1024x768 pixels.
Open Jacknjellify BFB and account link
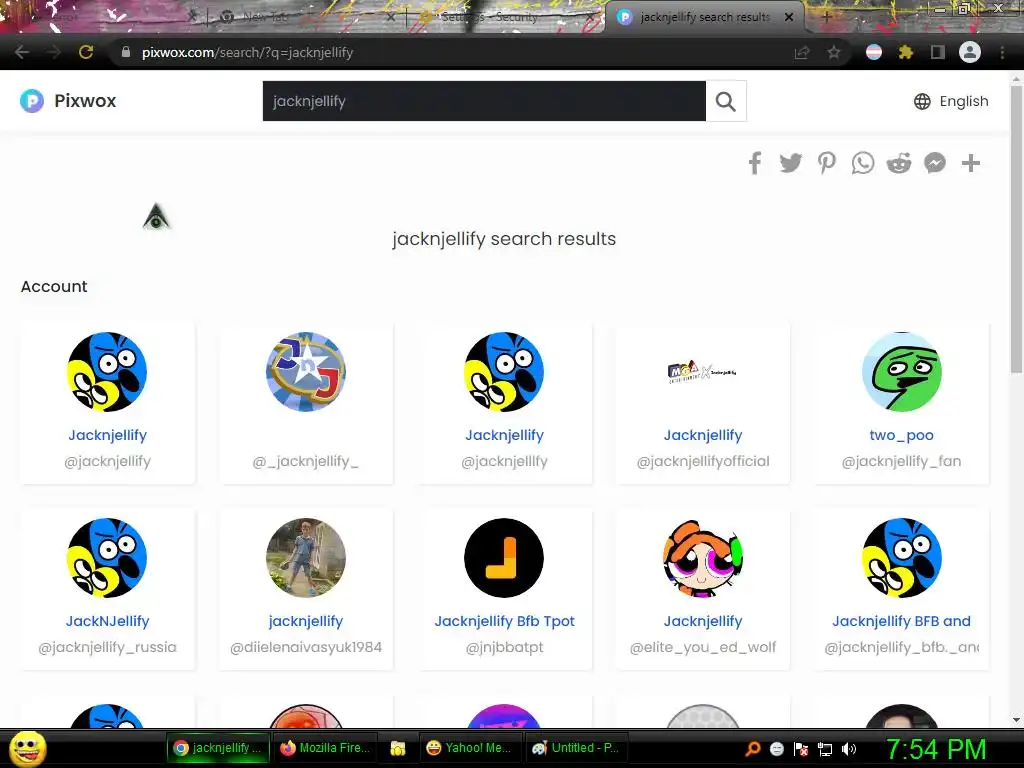[901, 621]
